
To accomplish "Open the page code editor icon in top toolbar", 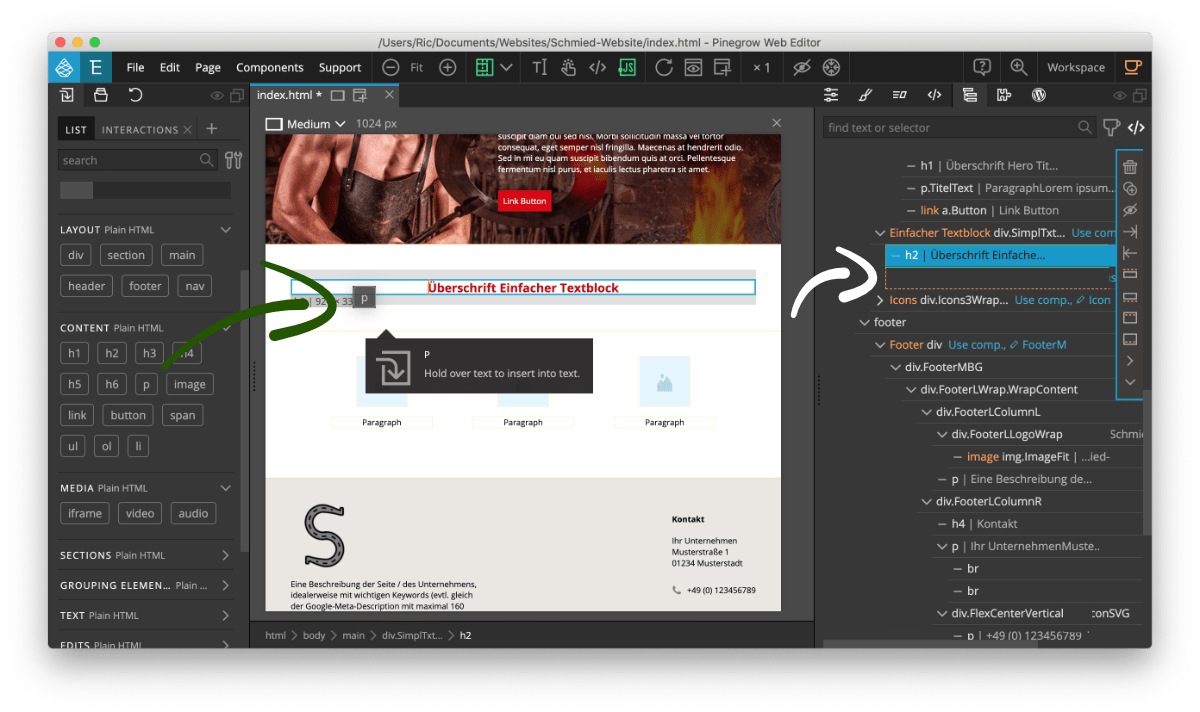I will click(x=597, y=67).
